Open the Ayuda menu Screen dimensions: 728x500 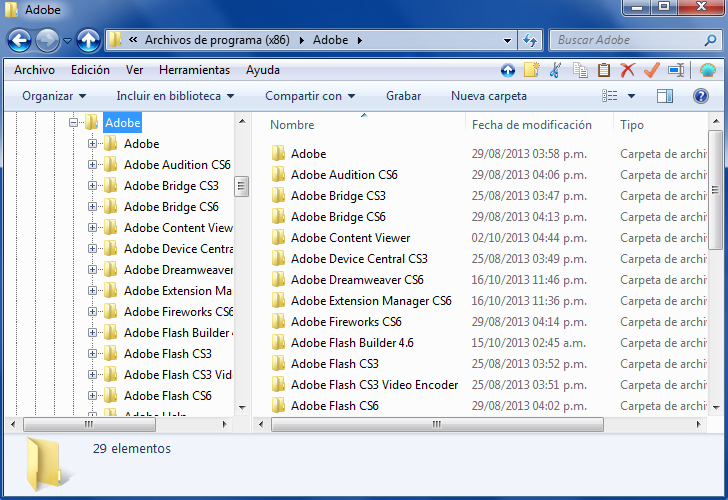pyautogui.click(x=263, y=70)
